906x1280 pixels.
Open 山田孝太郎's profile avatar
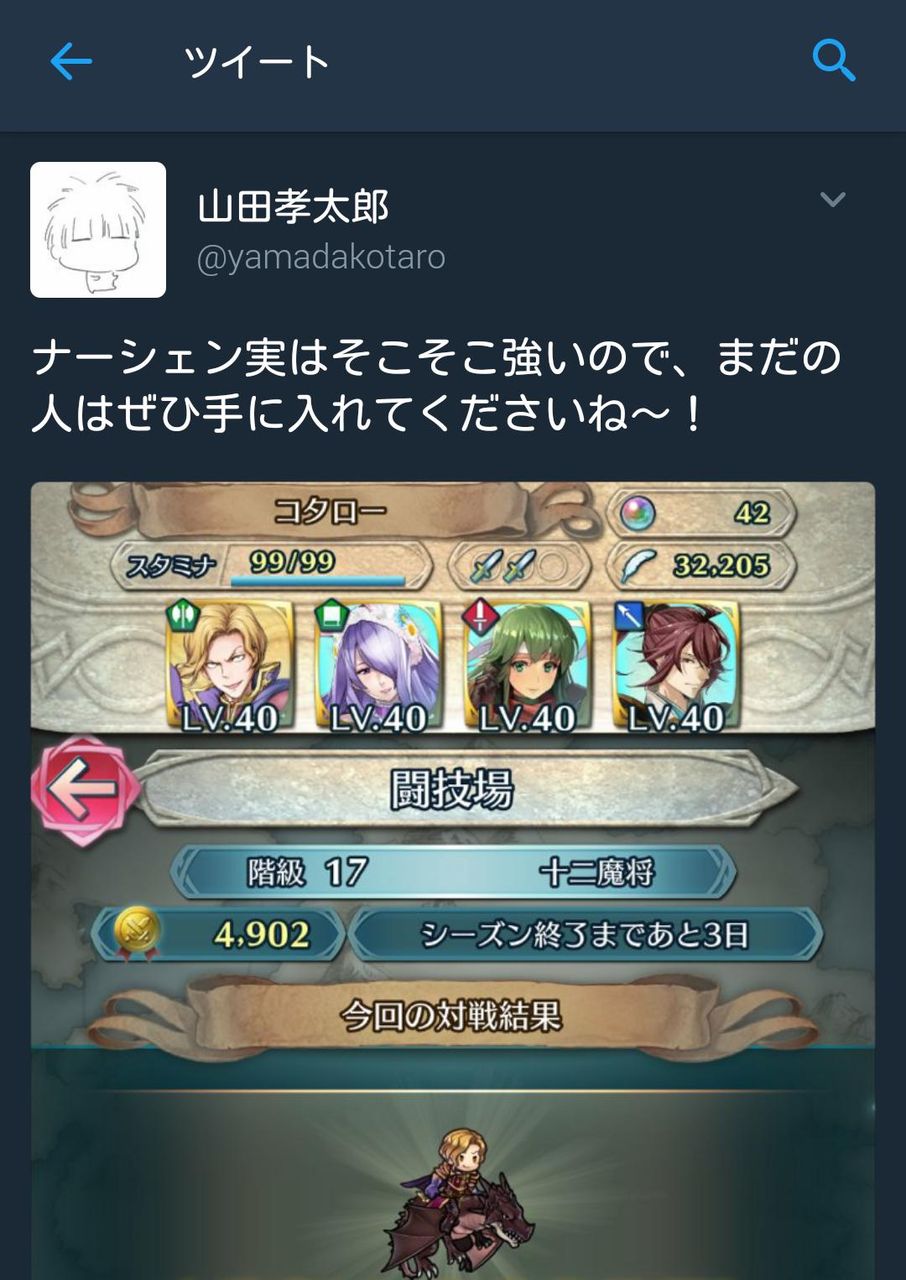pyautogui.click(x=98, y=230)
